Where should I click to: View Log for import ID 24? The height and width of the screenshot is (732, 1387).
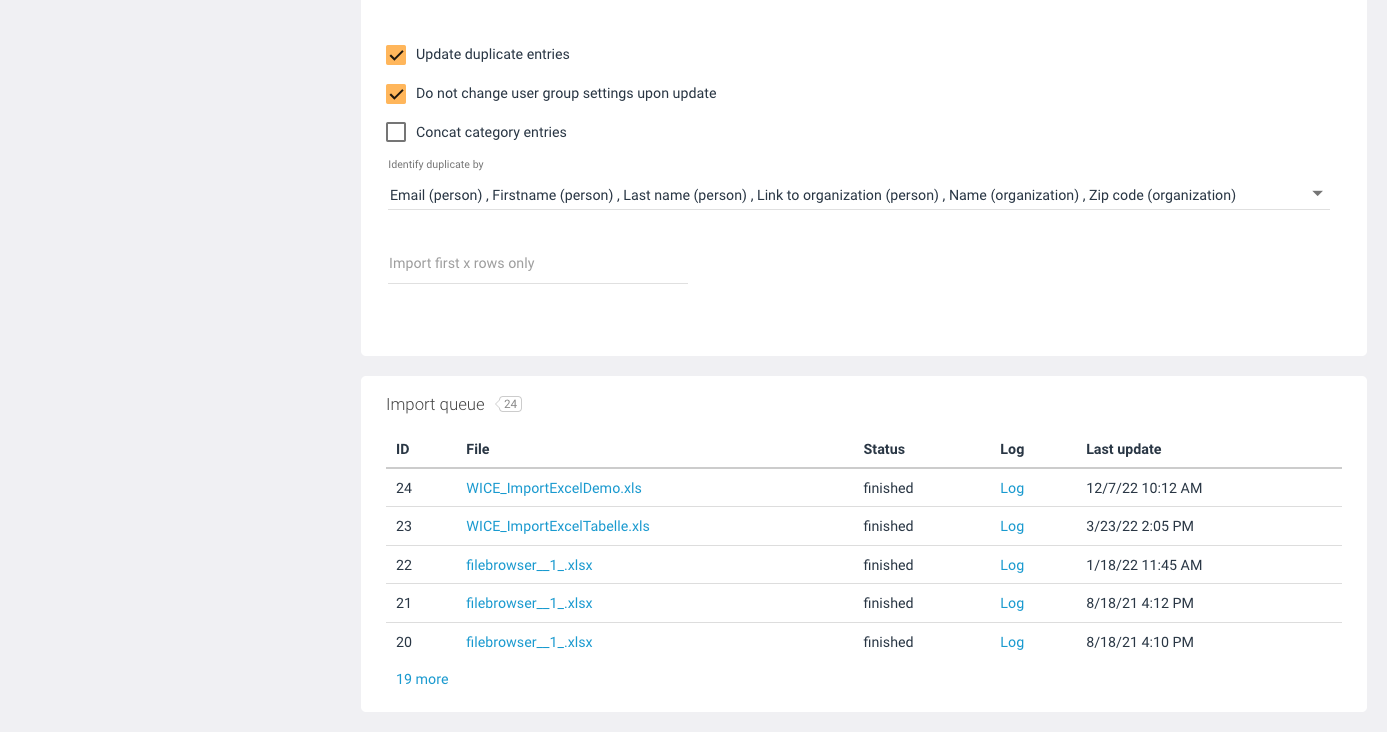click(x=1012, y=488)
